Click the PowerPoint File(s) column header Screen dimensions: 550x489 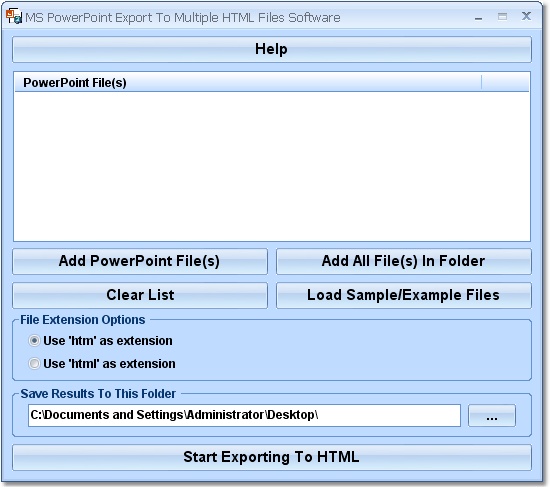(x=248, y=83)
